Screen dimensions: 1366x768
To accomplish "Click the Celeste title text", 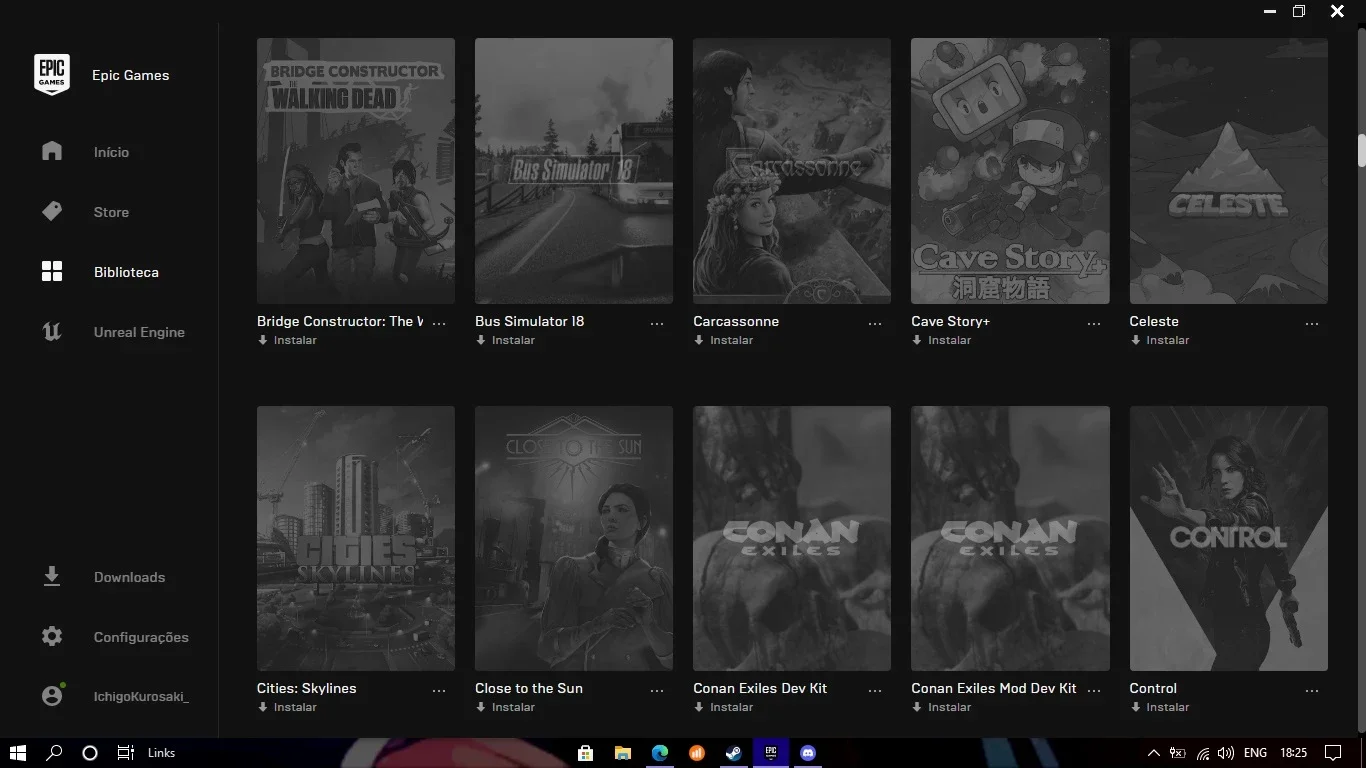I will (x=1154, y=321).
